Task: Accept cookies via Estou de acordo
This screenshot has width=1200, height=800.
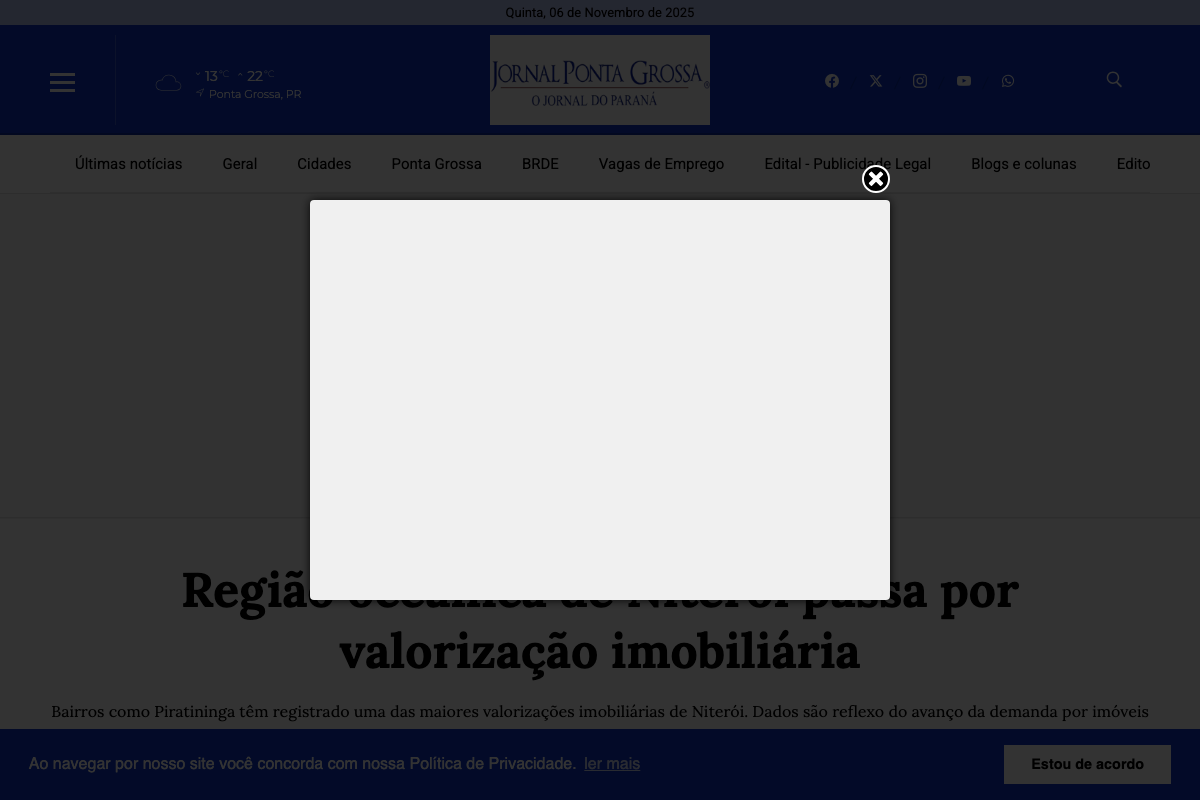Action: [1087, 764]
